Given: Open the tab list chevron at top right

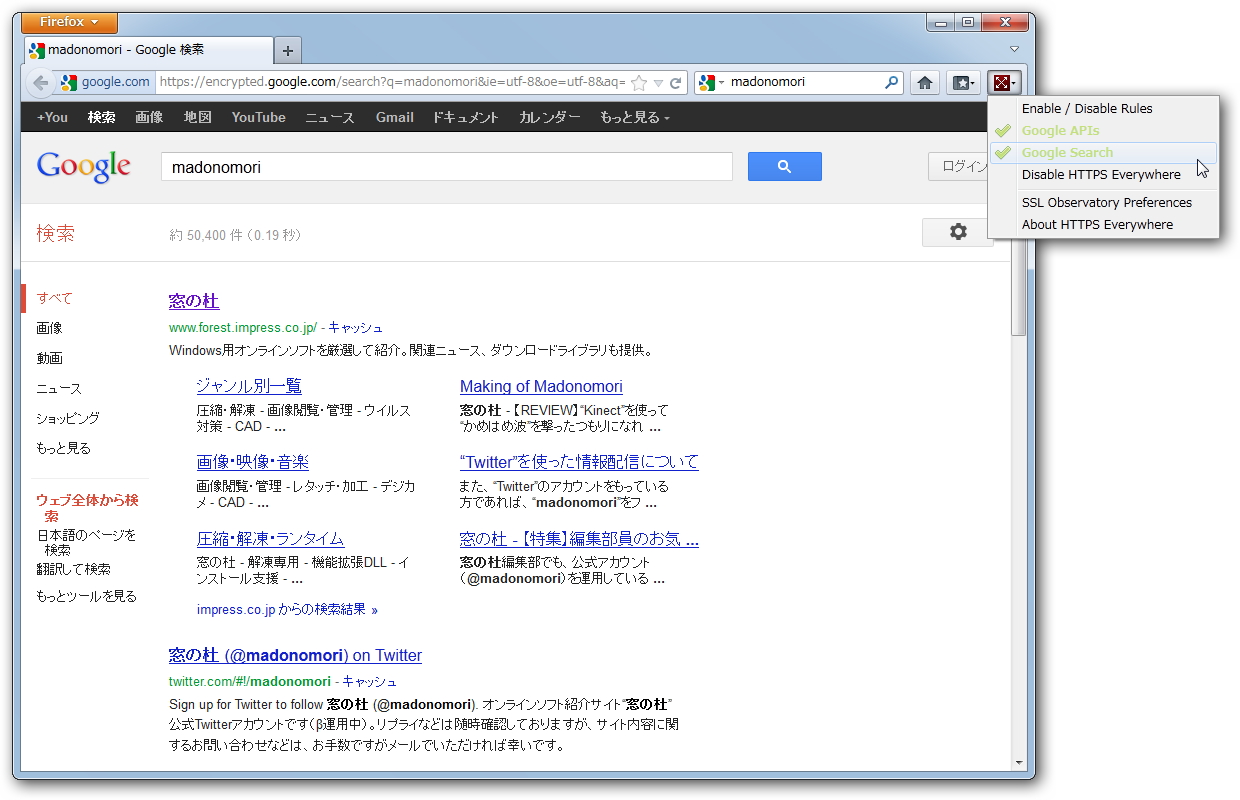Looking at the screenshot, I should click(x=1014, y=50).
